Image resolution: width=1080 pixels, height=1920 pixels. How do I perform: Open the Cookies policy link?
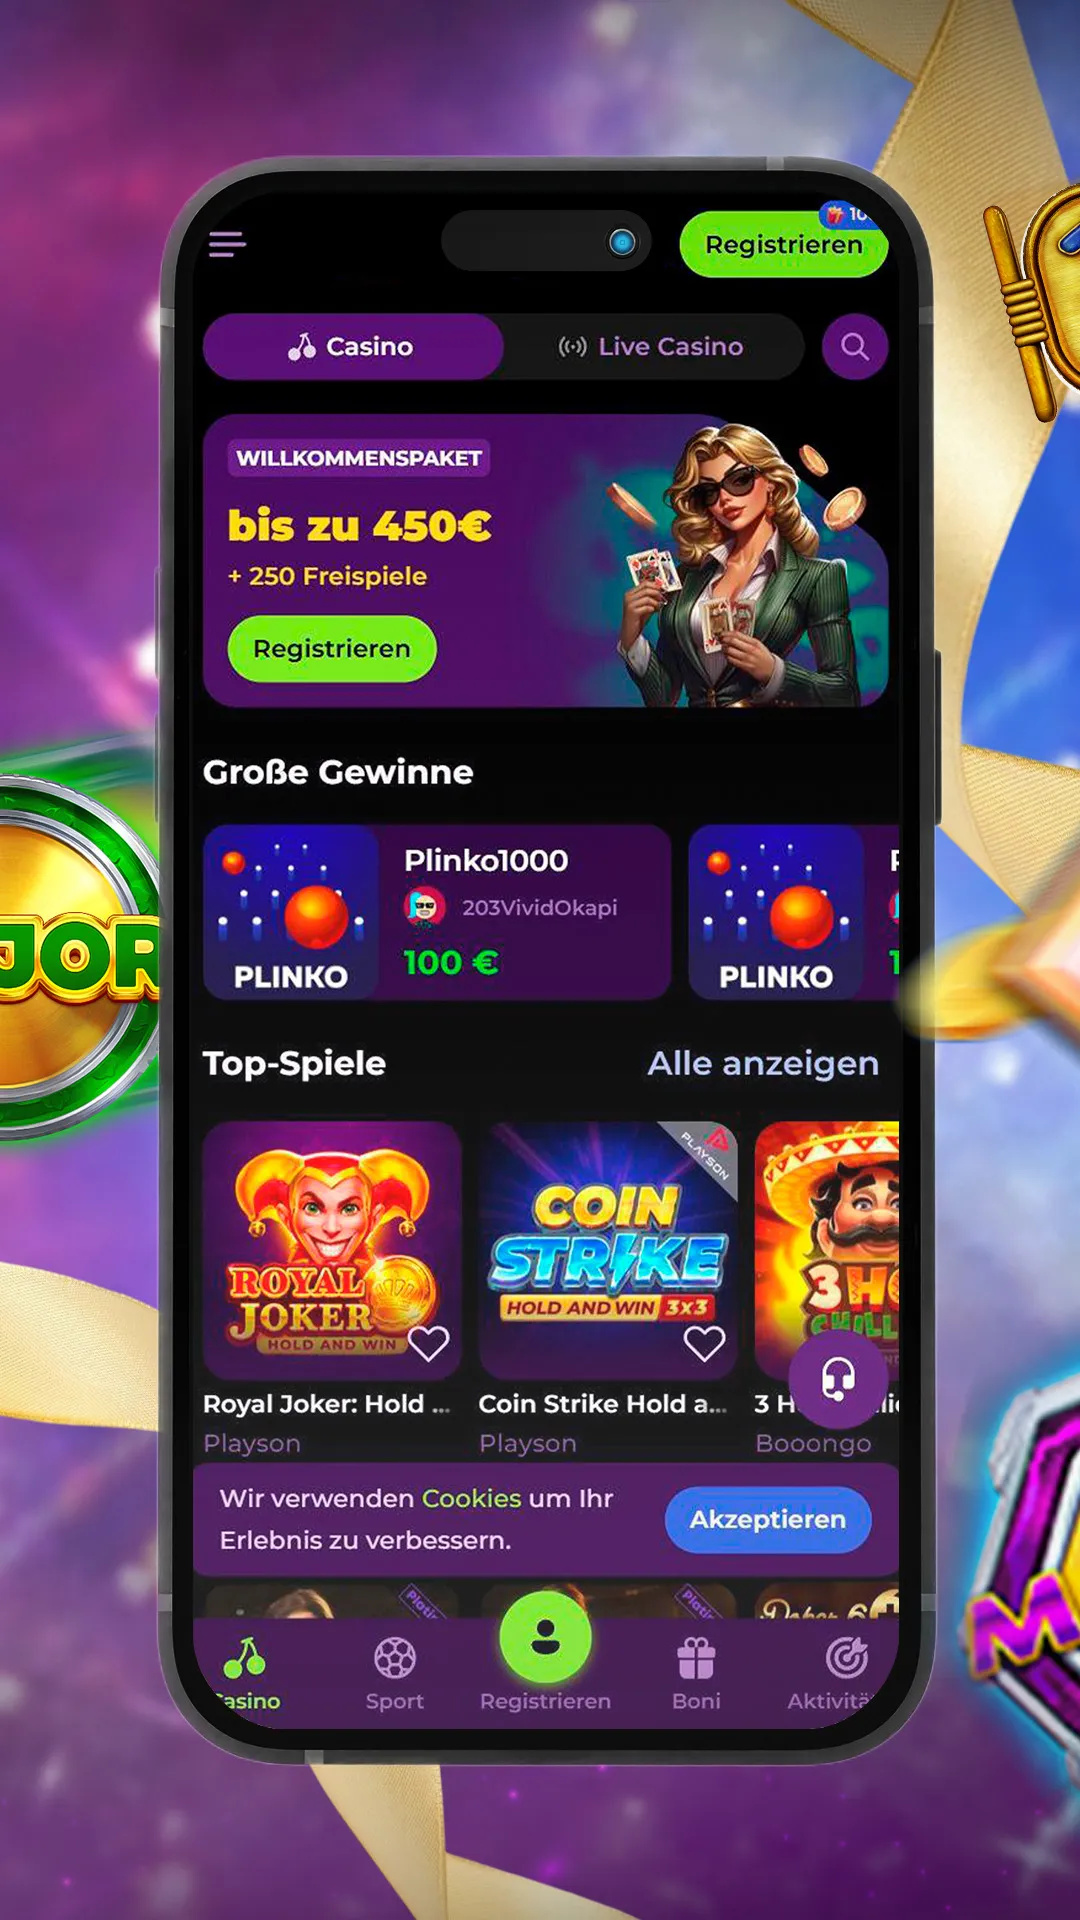coord(472,1498)
